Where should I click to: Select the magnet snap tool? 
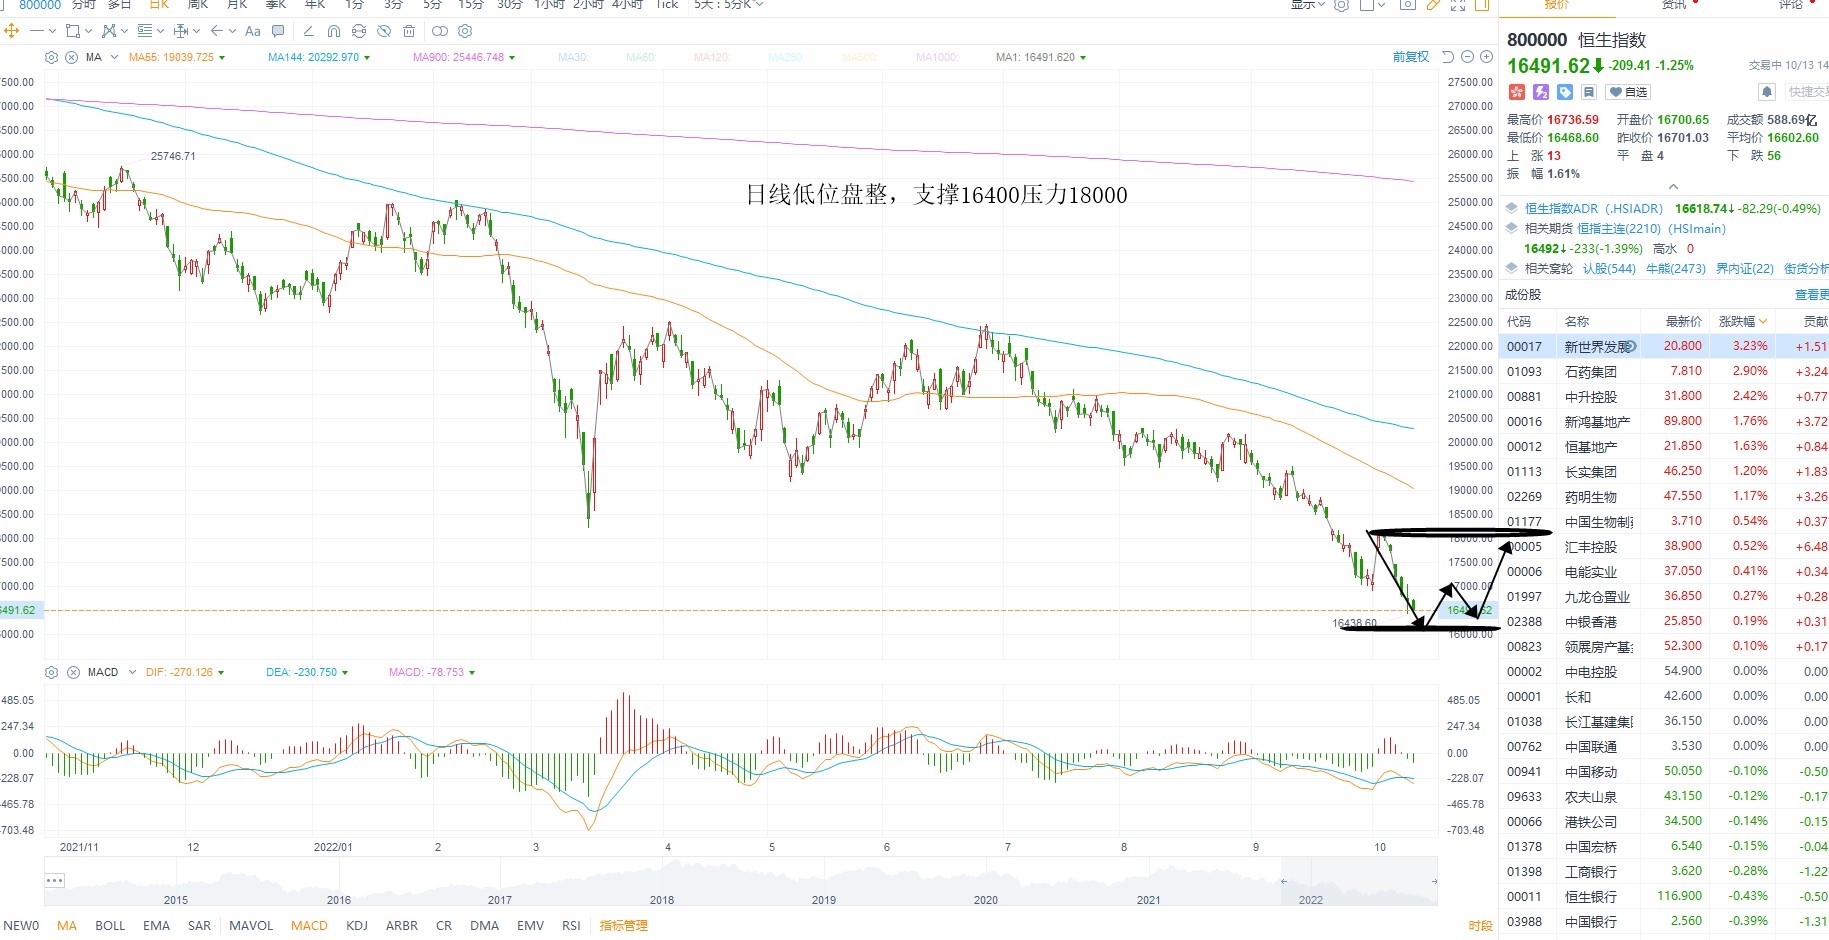(x=334, y=31)
